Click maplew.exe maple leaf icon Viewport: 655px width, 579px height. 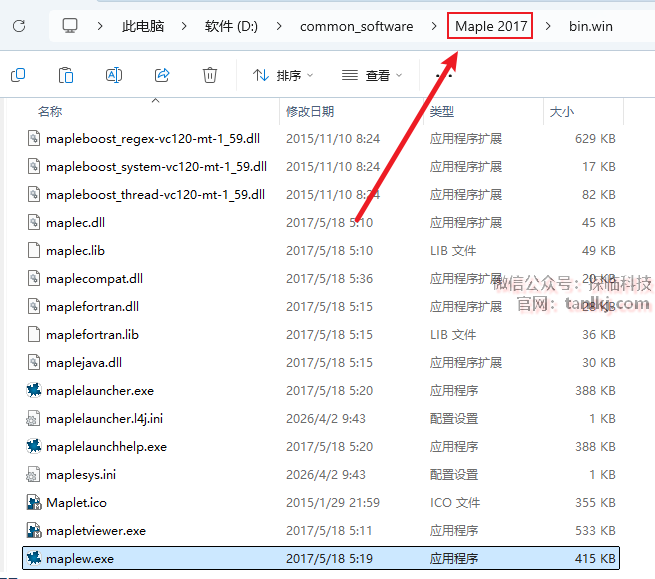[34, 558]
